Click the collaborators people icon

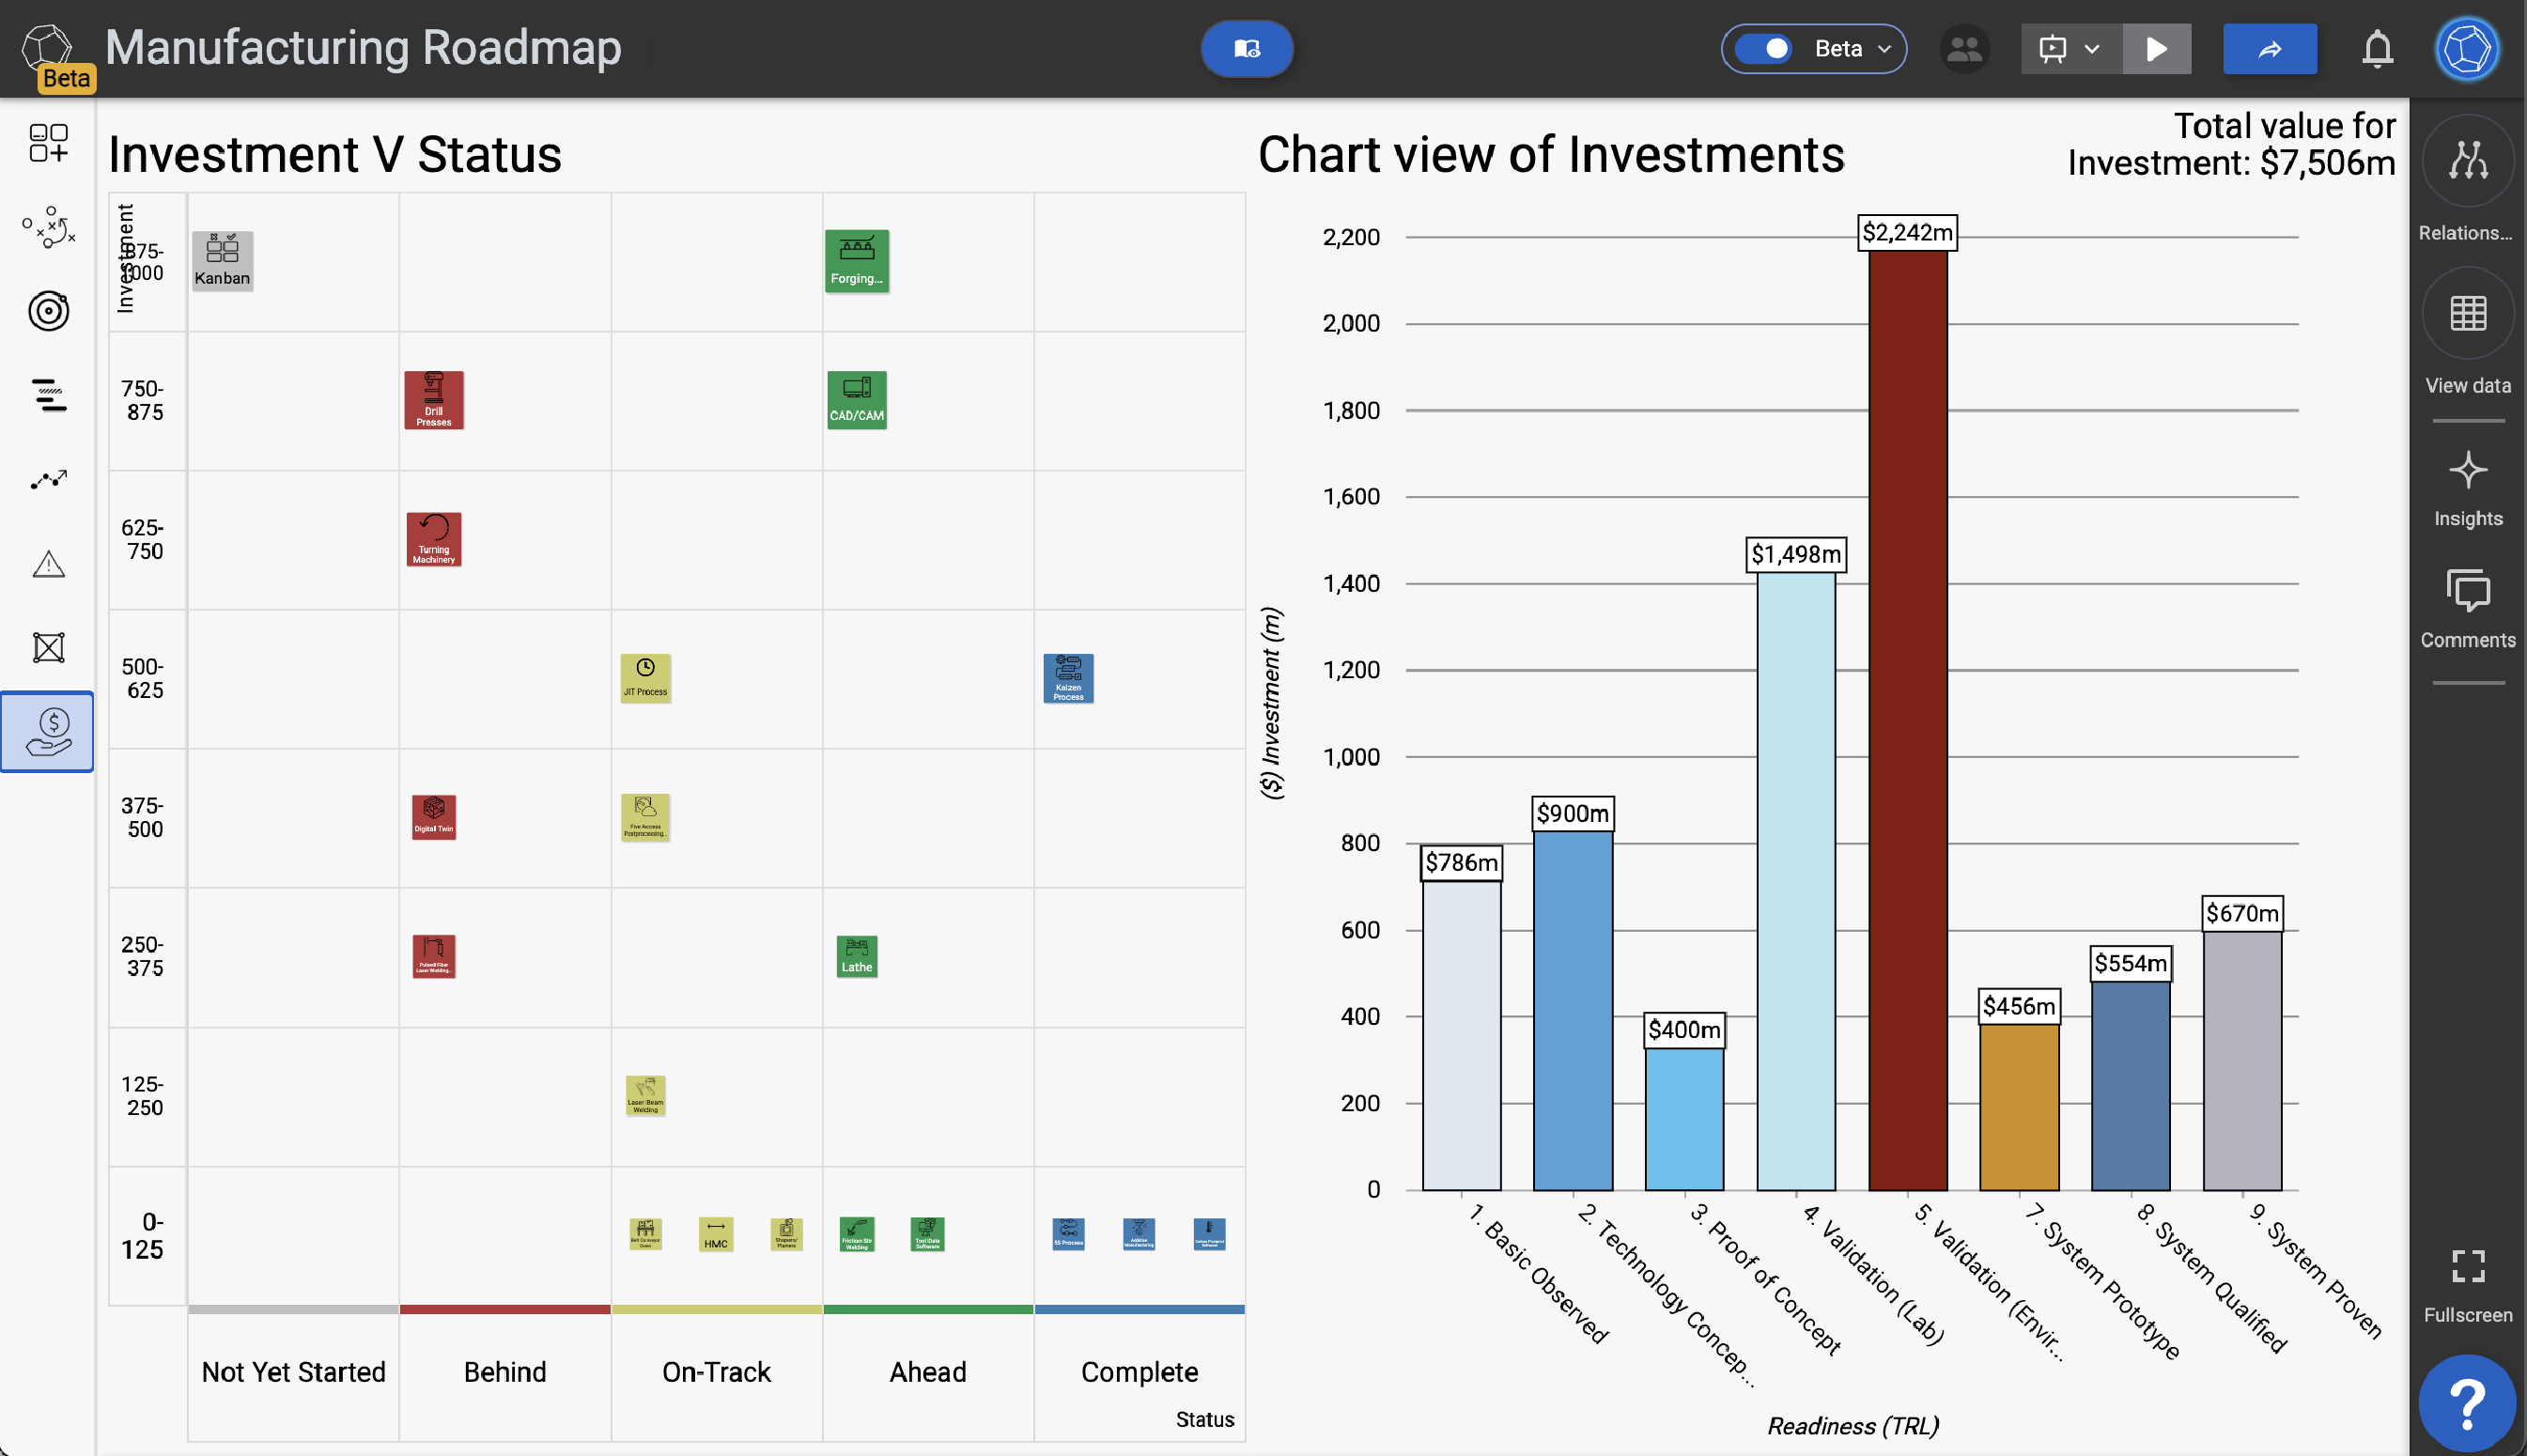point(1963,48)
